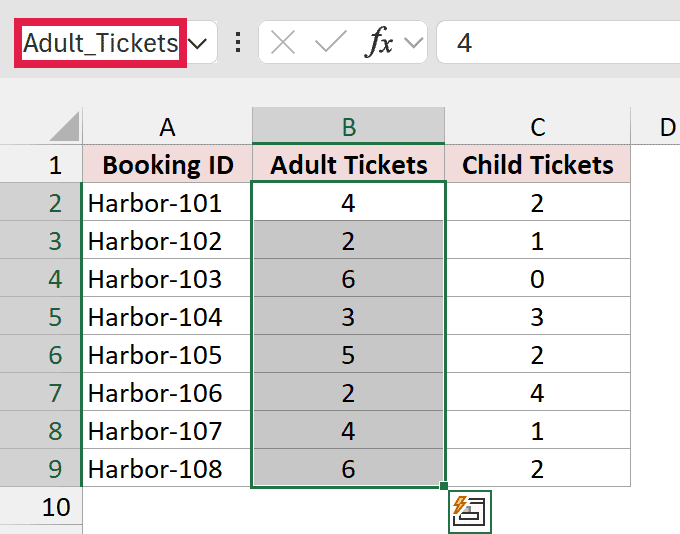This screenshot has width=680, height=534.
Task: Select cell Harbor-105
Action: click(x=167, y=354)
